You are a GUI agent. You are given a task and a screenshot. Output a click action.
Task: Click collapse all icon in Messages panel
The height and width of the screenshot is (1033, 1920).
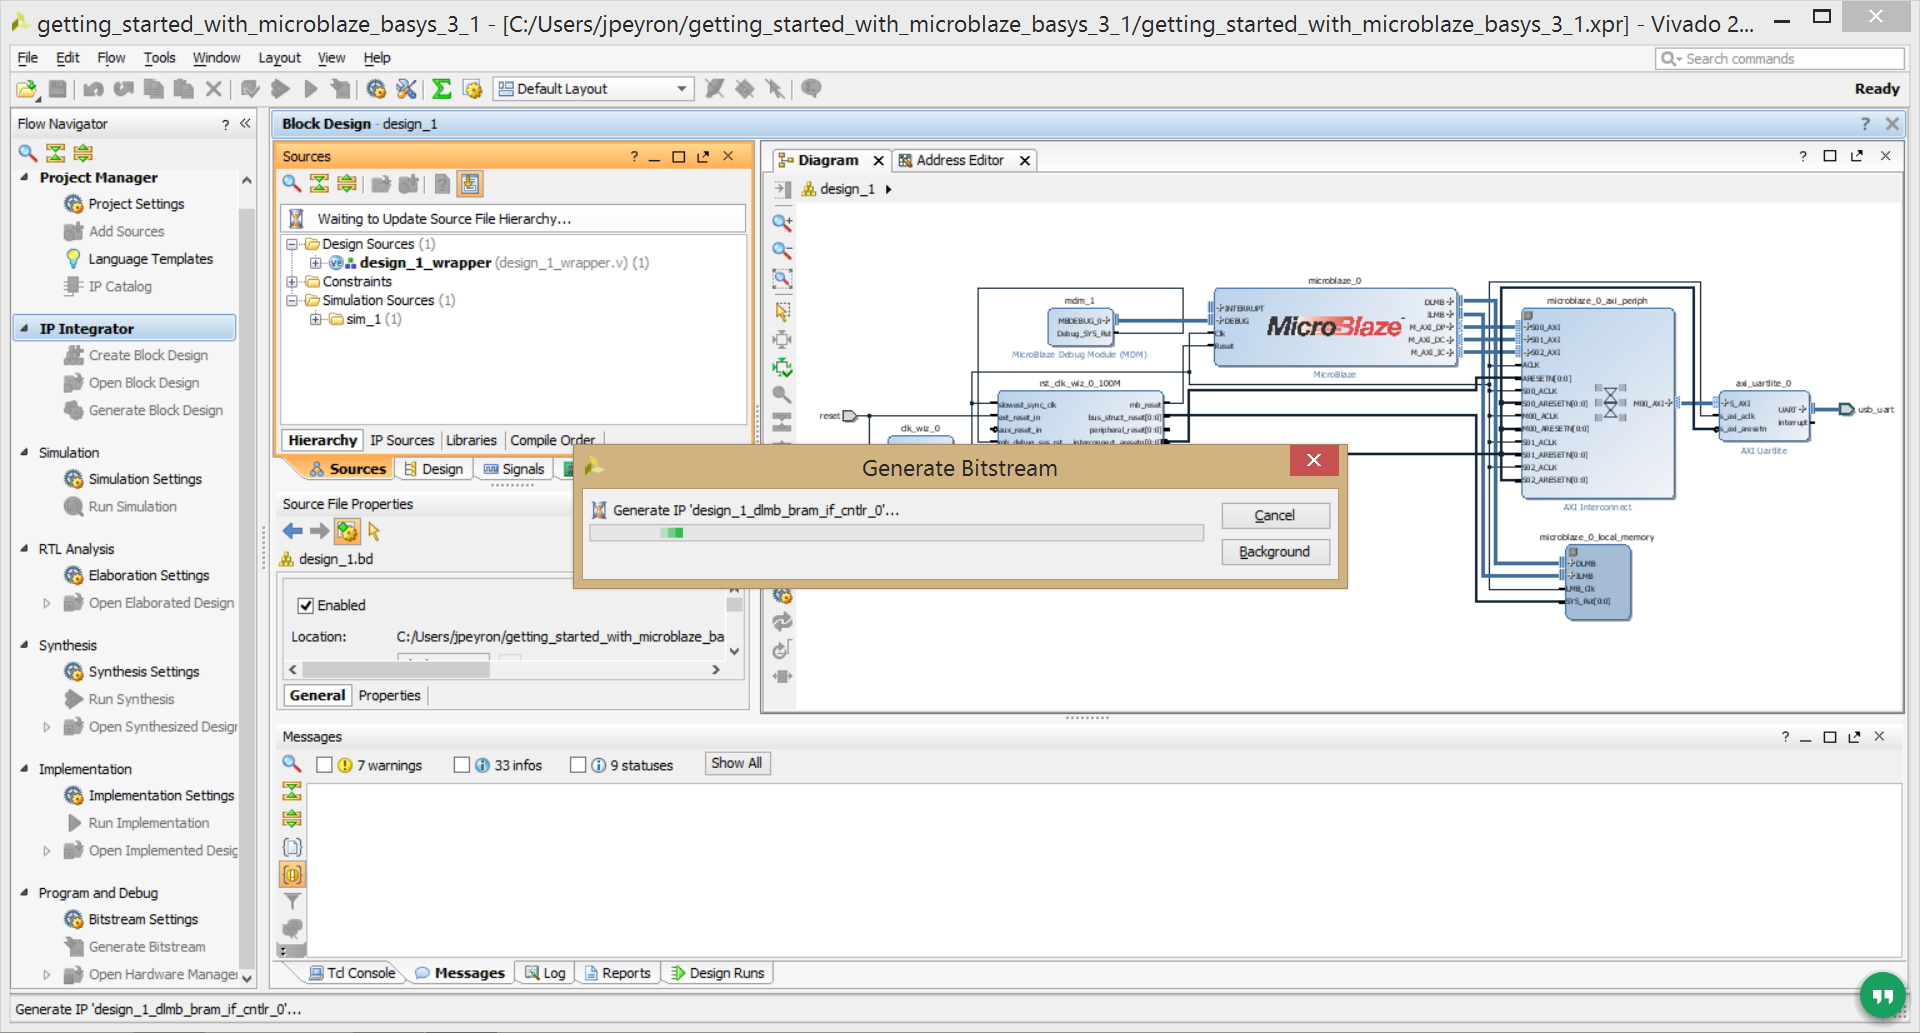pyautogui.click(x=291, y=791)
